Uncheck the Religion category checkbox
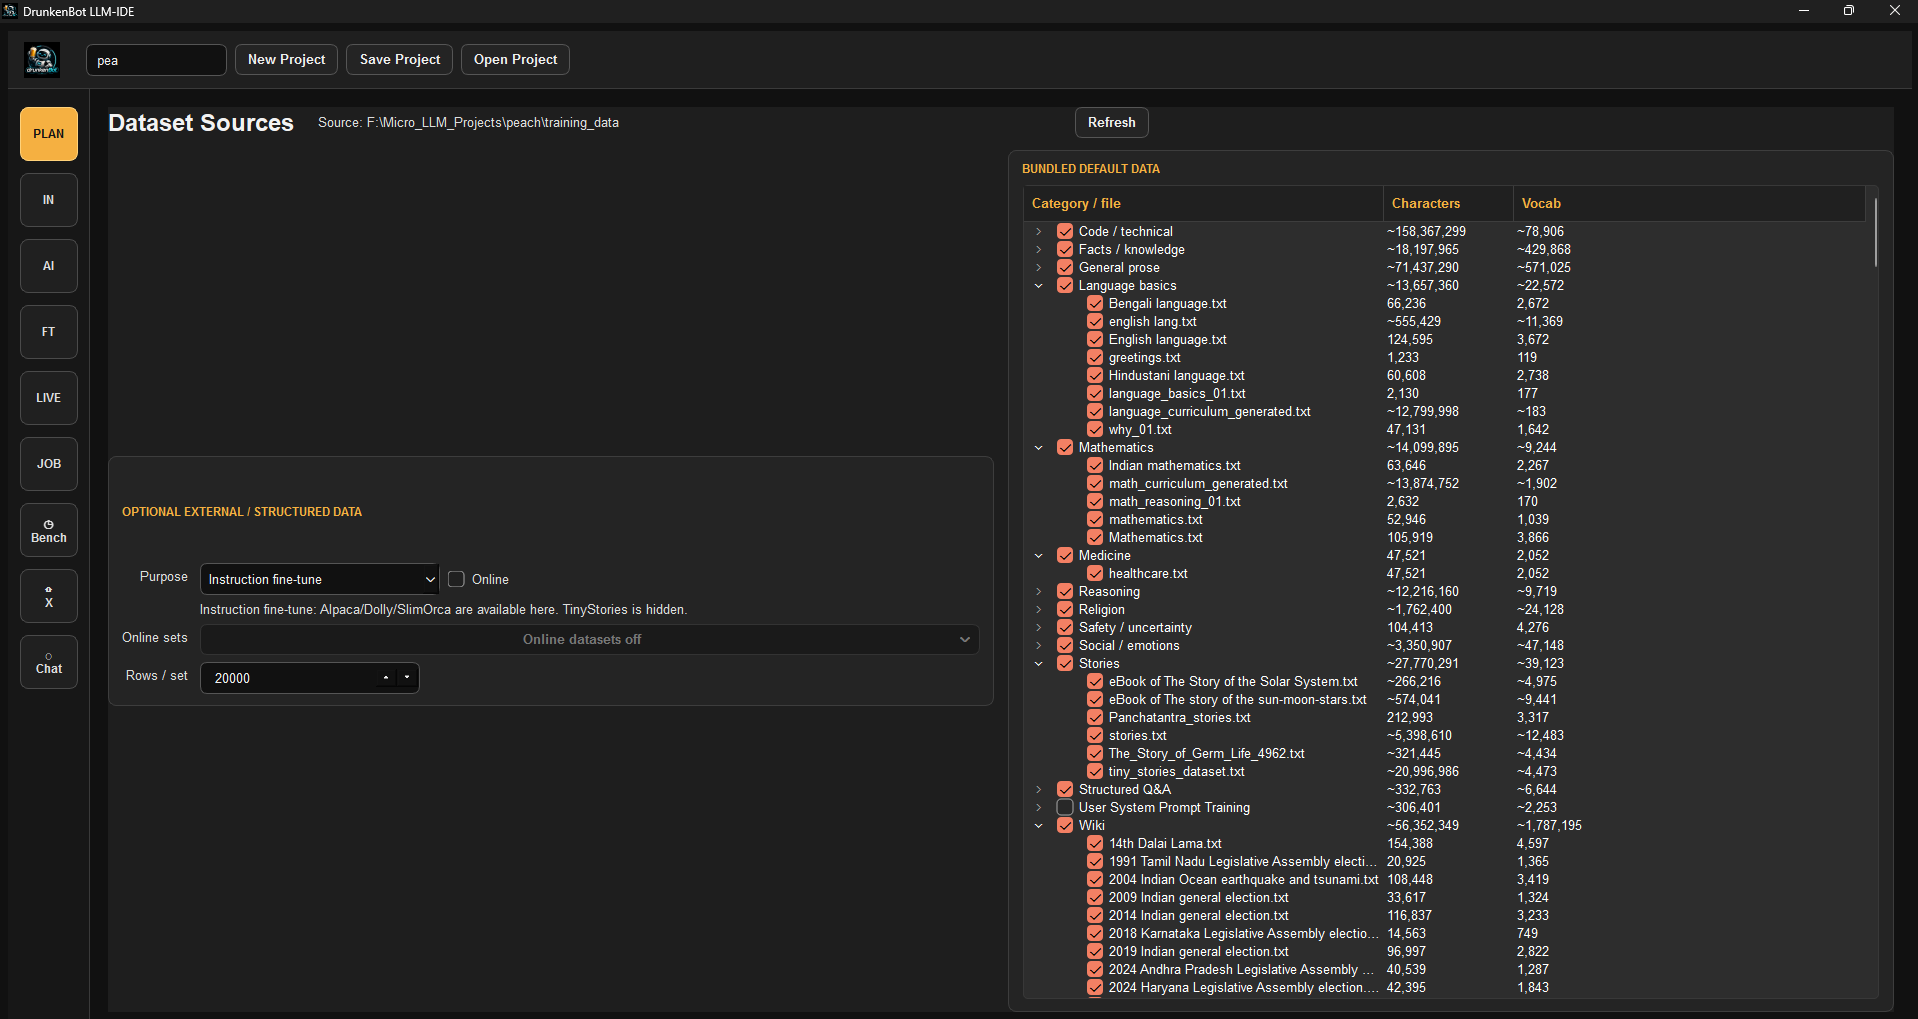Viewport: 1918px width, 1019px height. click(x=1065, y=609)
